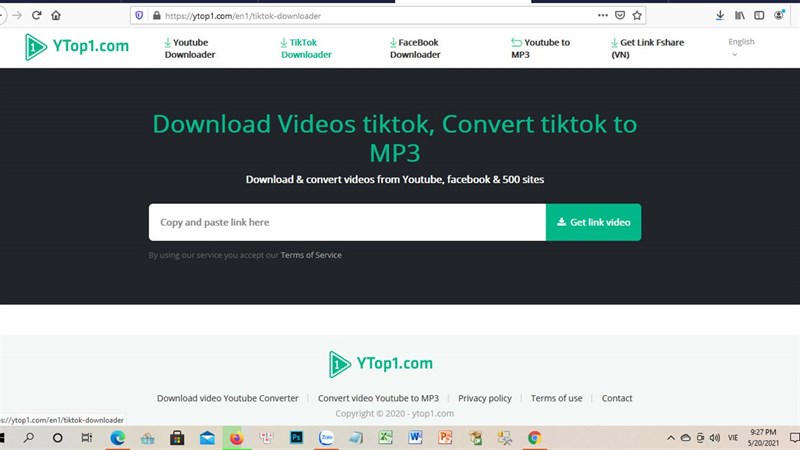Open Windows notification center
Viewport: 800px width, 450px height.
[793, 438]
